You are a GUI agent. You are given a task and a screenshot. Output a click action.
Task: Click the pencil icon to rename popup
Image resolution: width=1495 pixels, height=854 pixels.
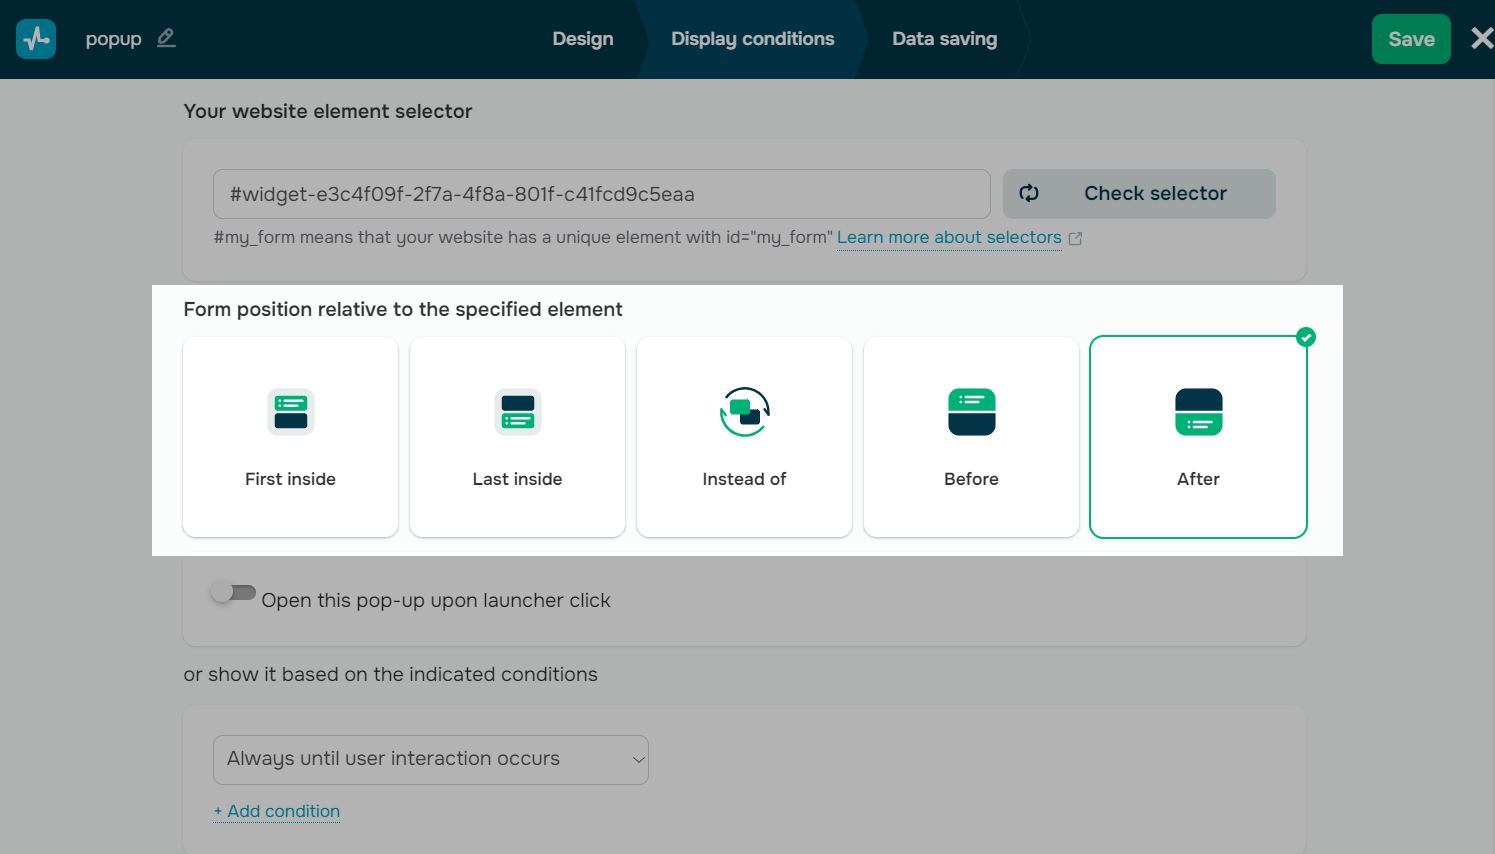pyautogui.click(x=166, y=38)
